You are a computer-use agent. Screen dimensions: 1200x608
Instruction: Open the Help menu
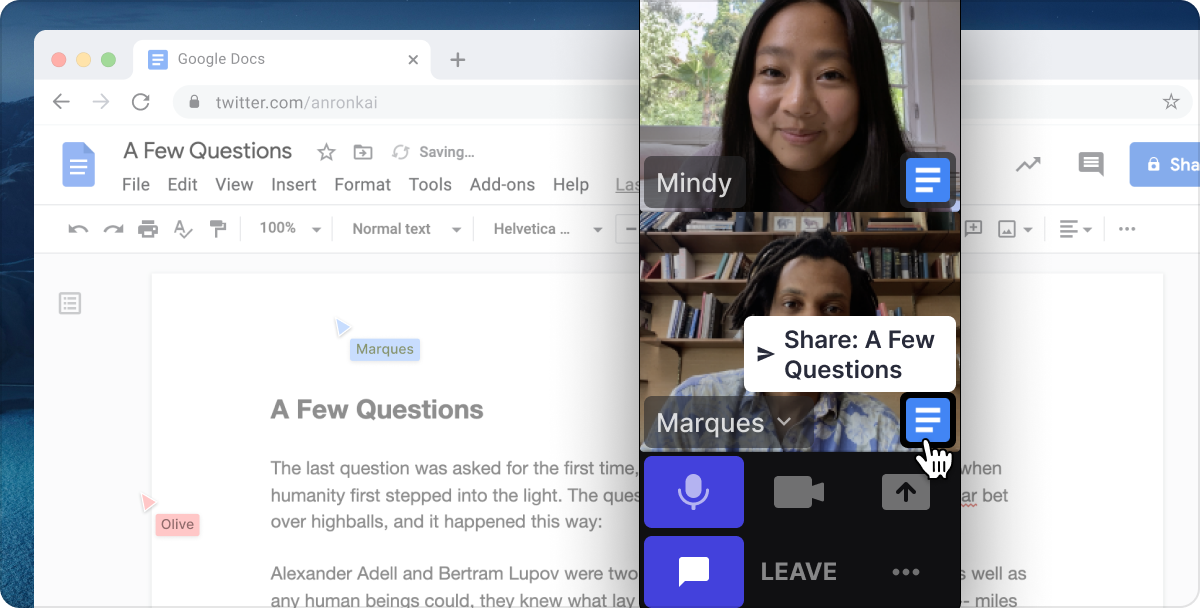571,185
